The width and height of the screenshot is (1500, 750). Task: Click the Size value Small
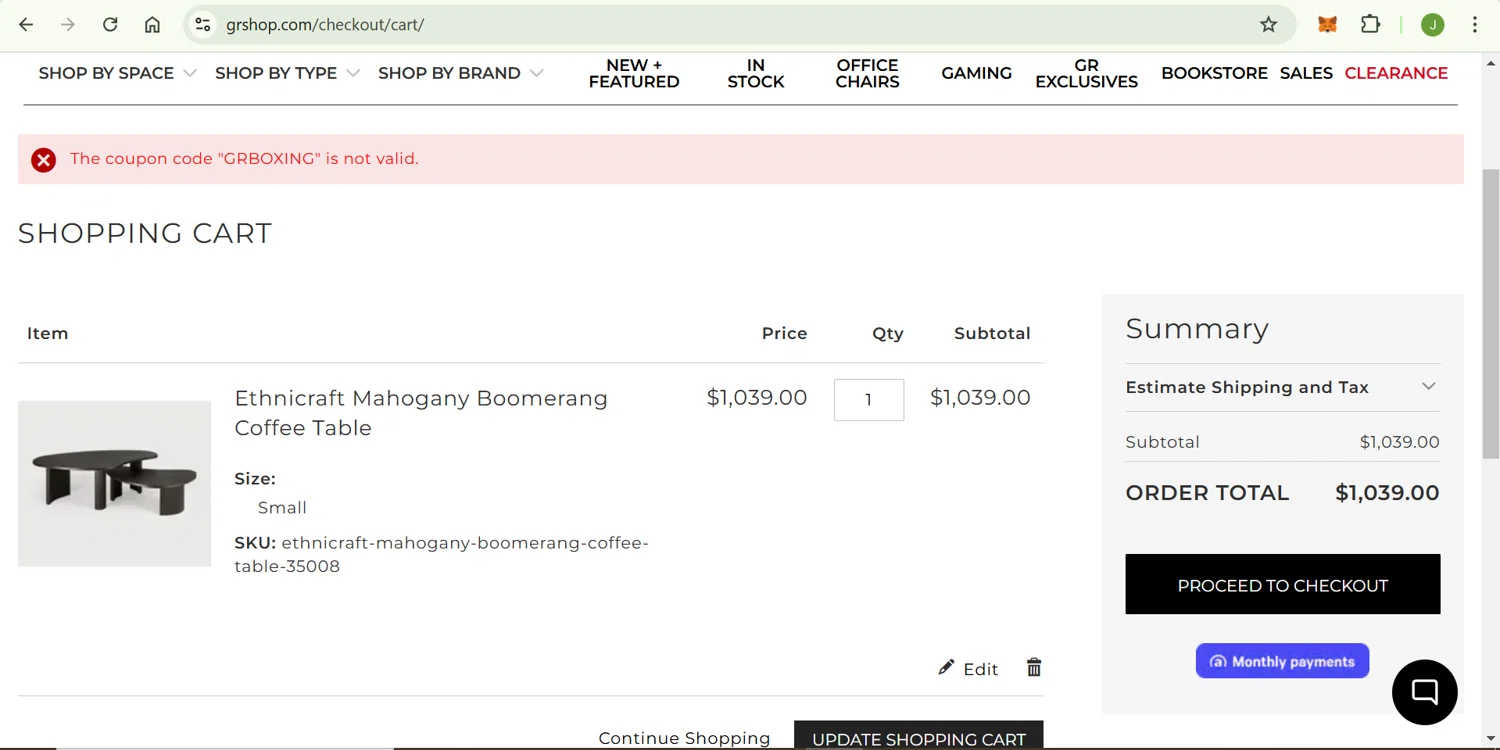(x=282, y=508)
